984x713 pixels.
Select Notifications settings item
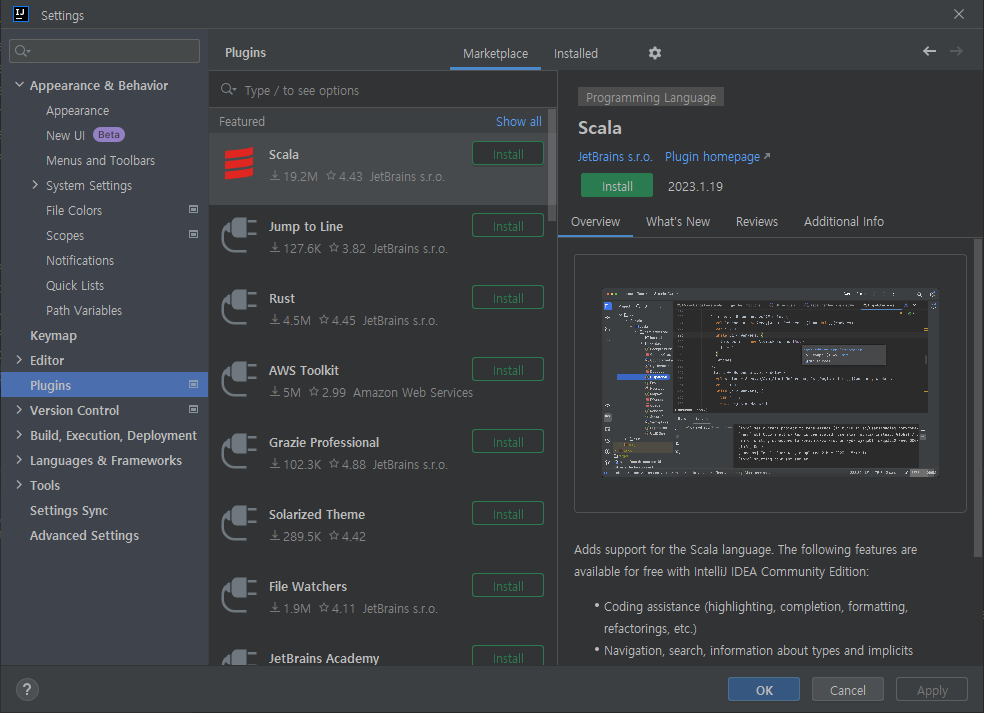click(x=80, y=260)
